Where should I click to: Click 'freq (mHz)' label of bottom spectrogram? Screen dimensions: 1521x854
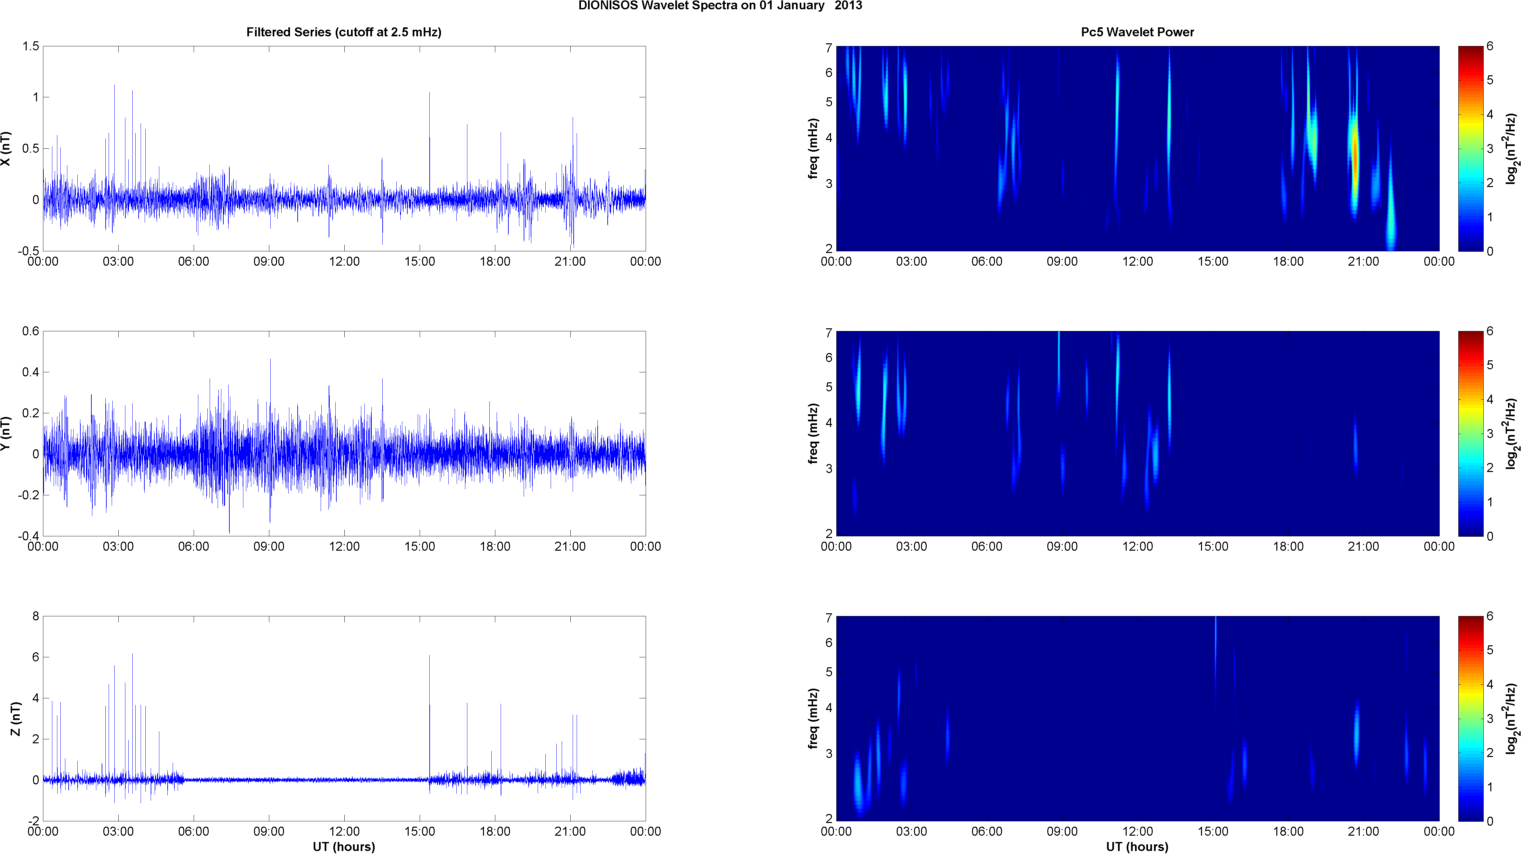tap(813, 719)
